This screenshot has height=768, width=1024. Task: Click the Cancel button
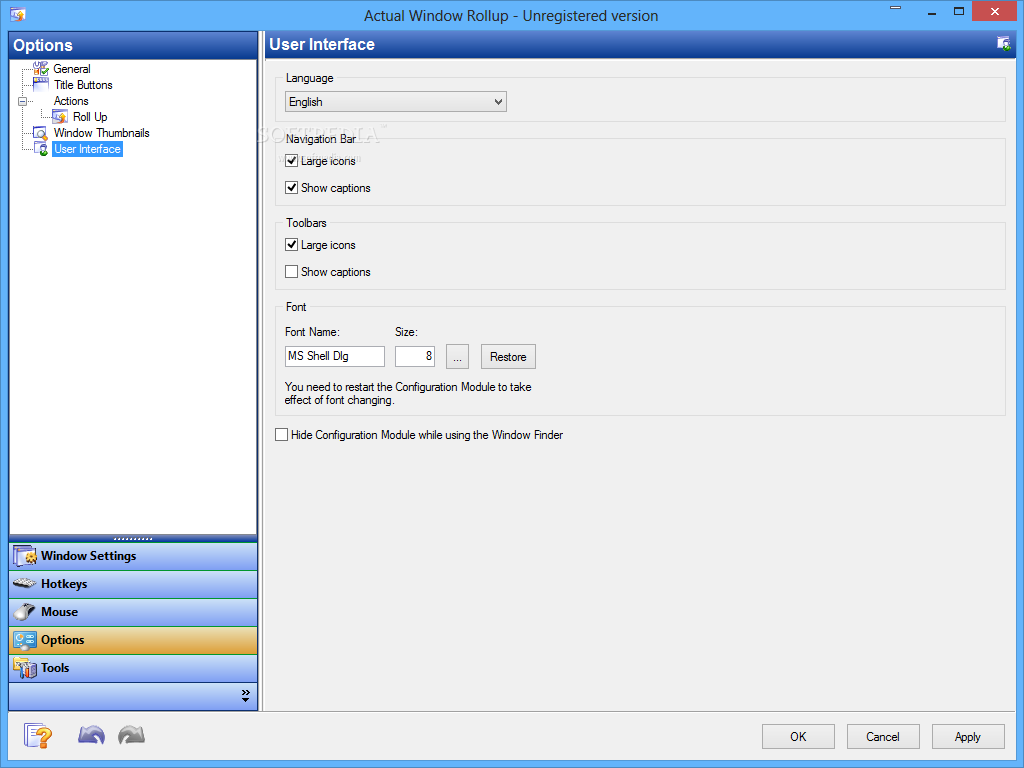click(x=883, y=737)
